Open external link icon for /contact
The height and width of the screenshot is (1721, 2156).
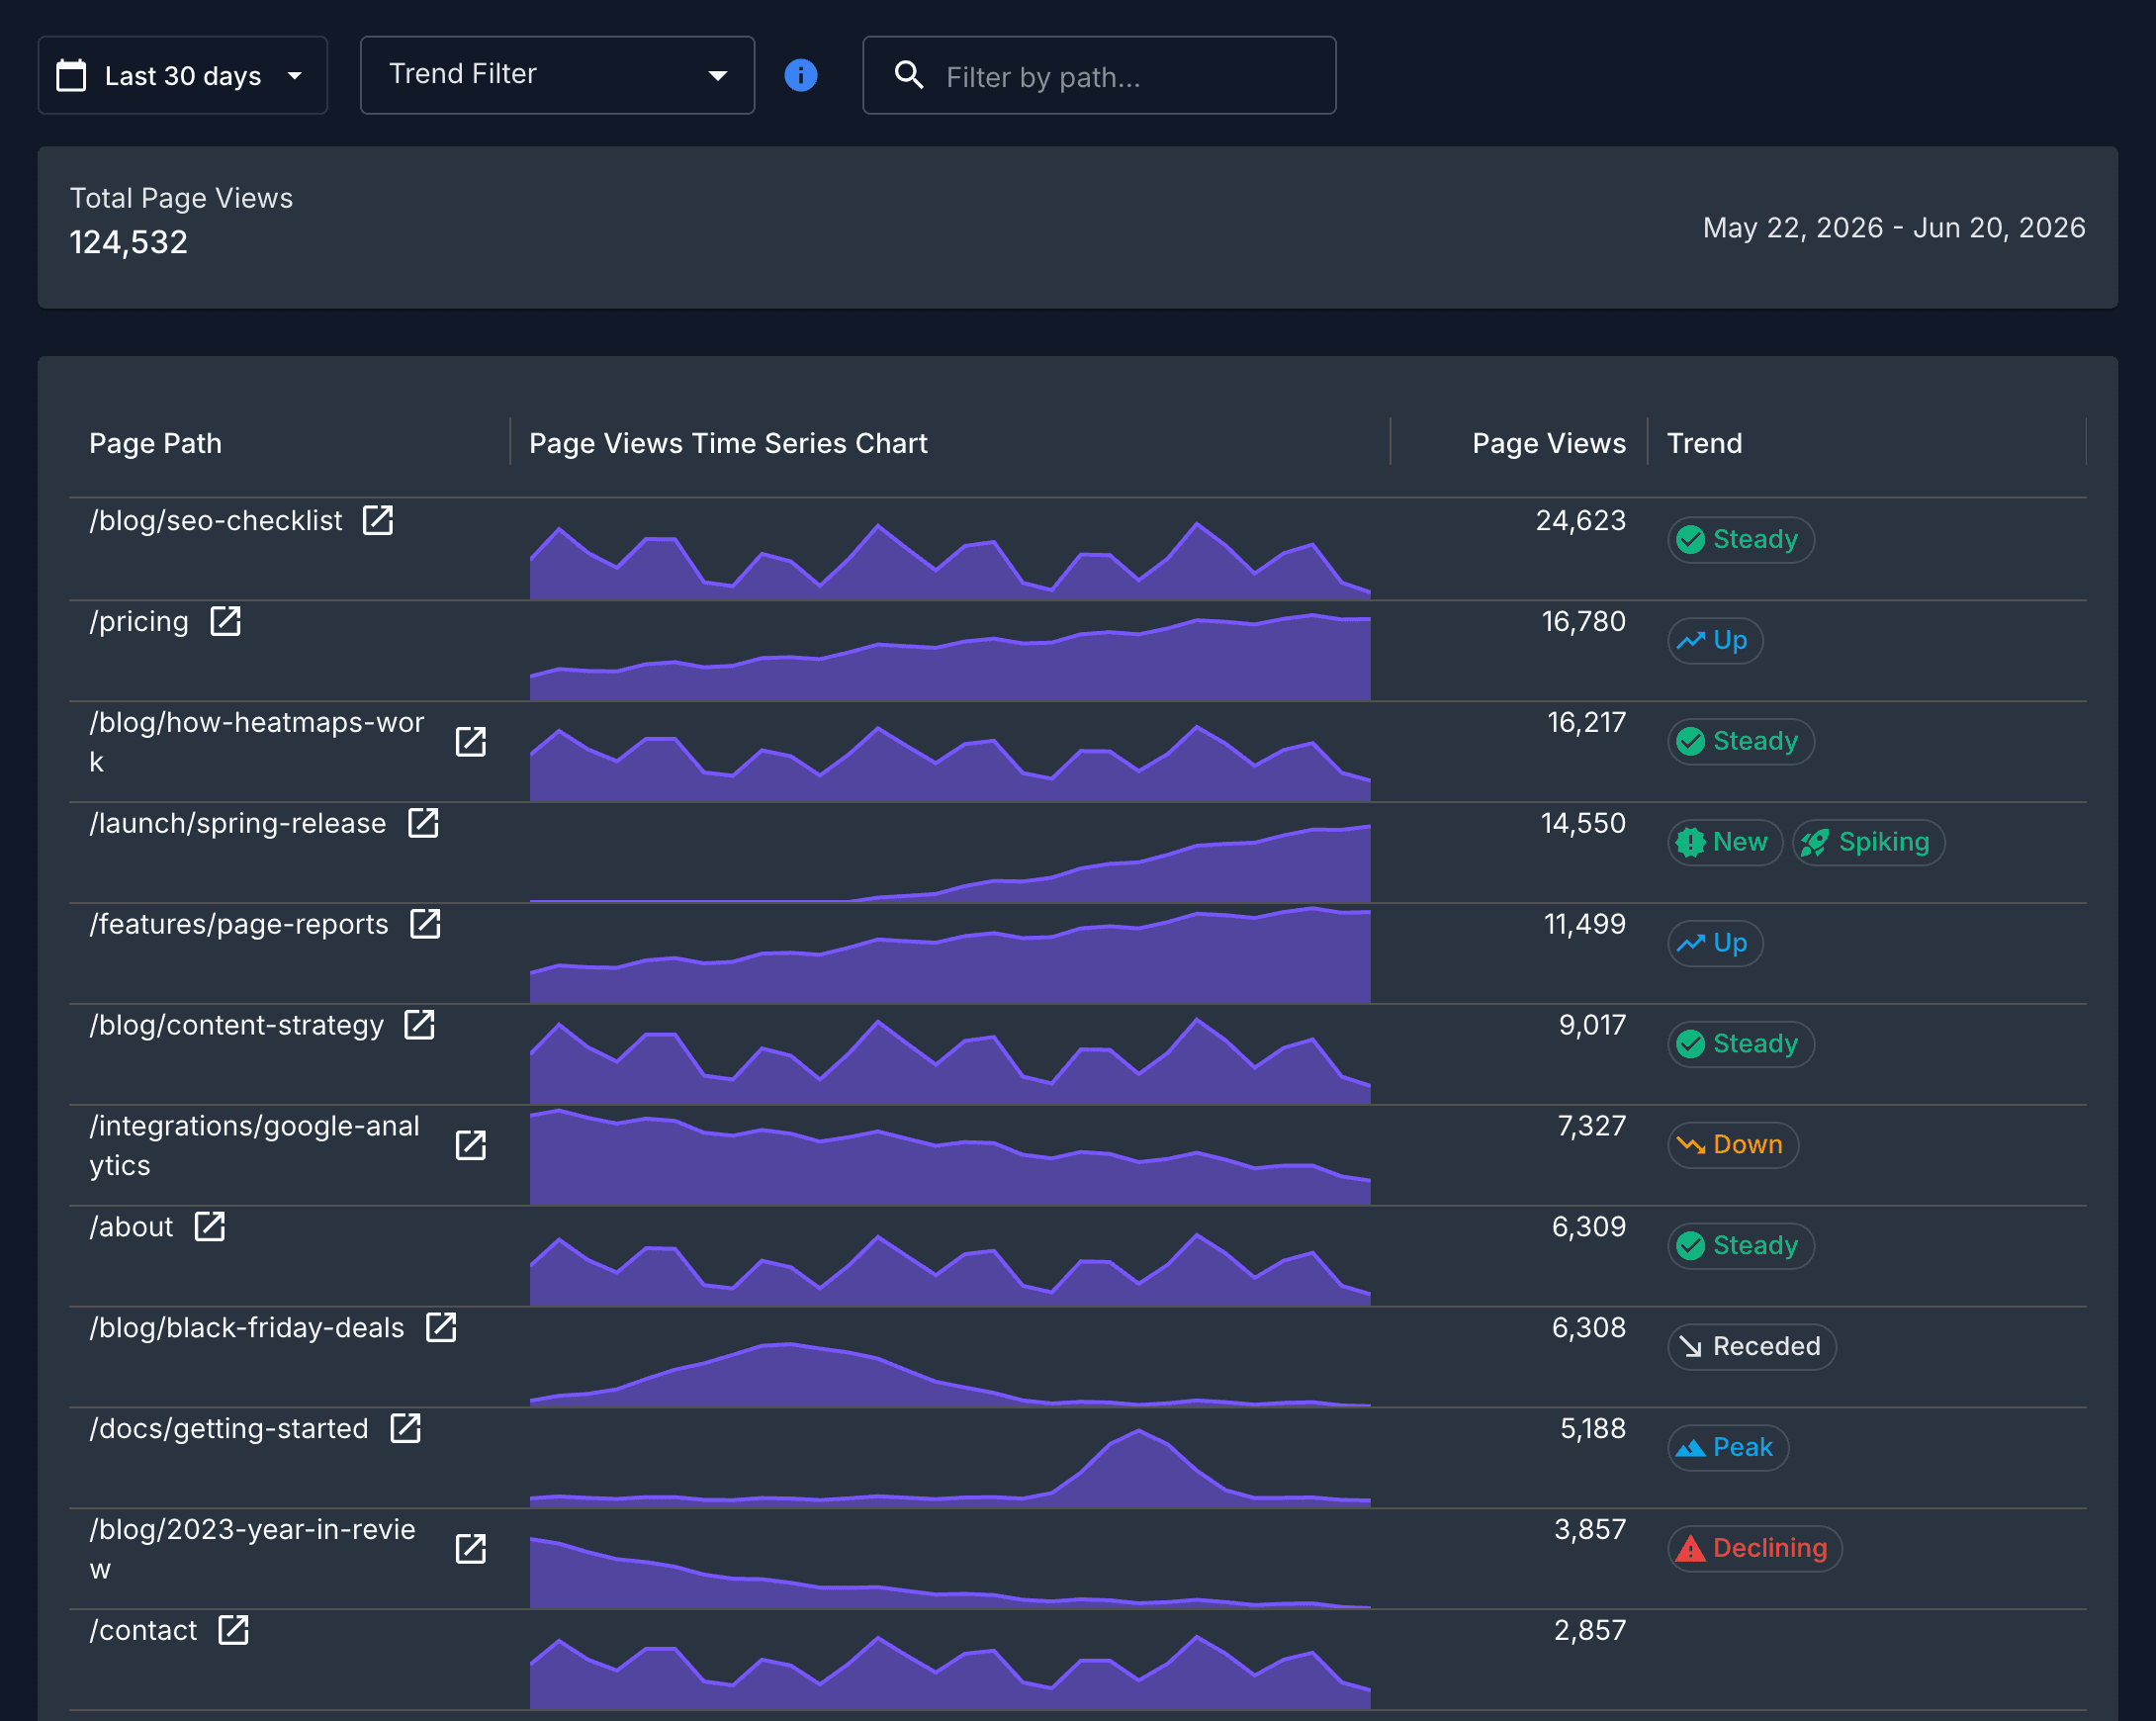(233, 1630)
